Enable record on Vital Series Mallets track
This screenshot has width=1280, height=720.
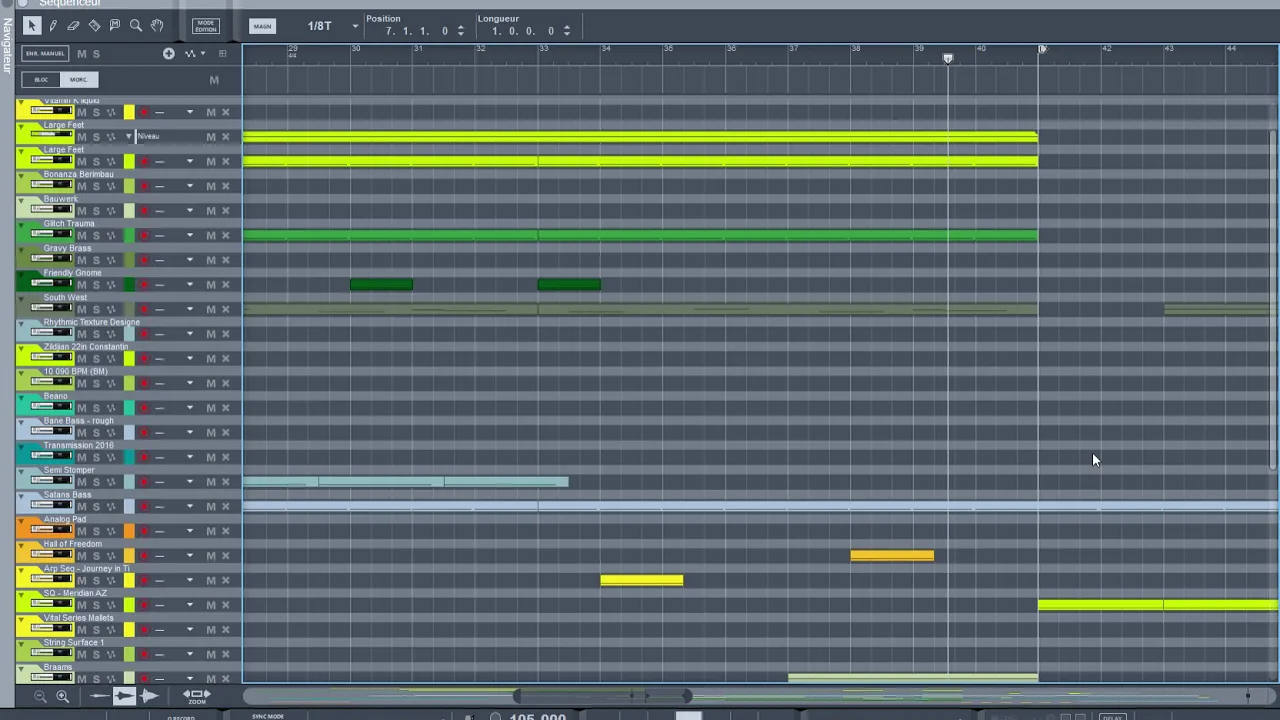(x=144, y=630)
